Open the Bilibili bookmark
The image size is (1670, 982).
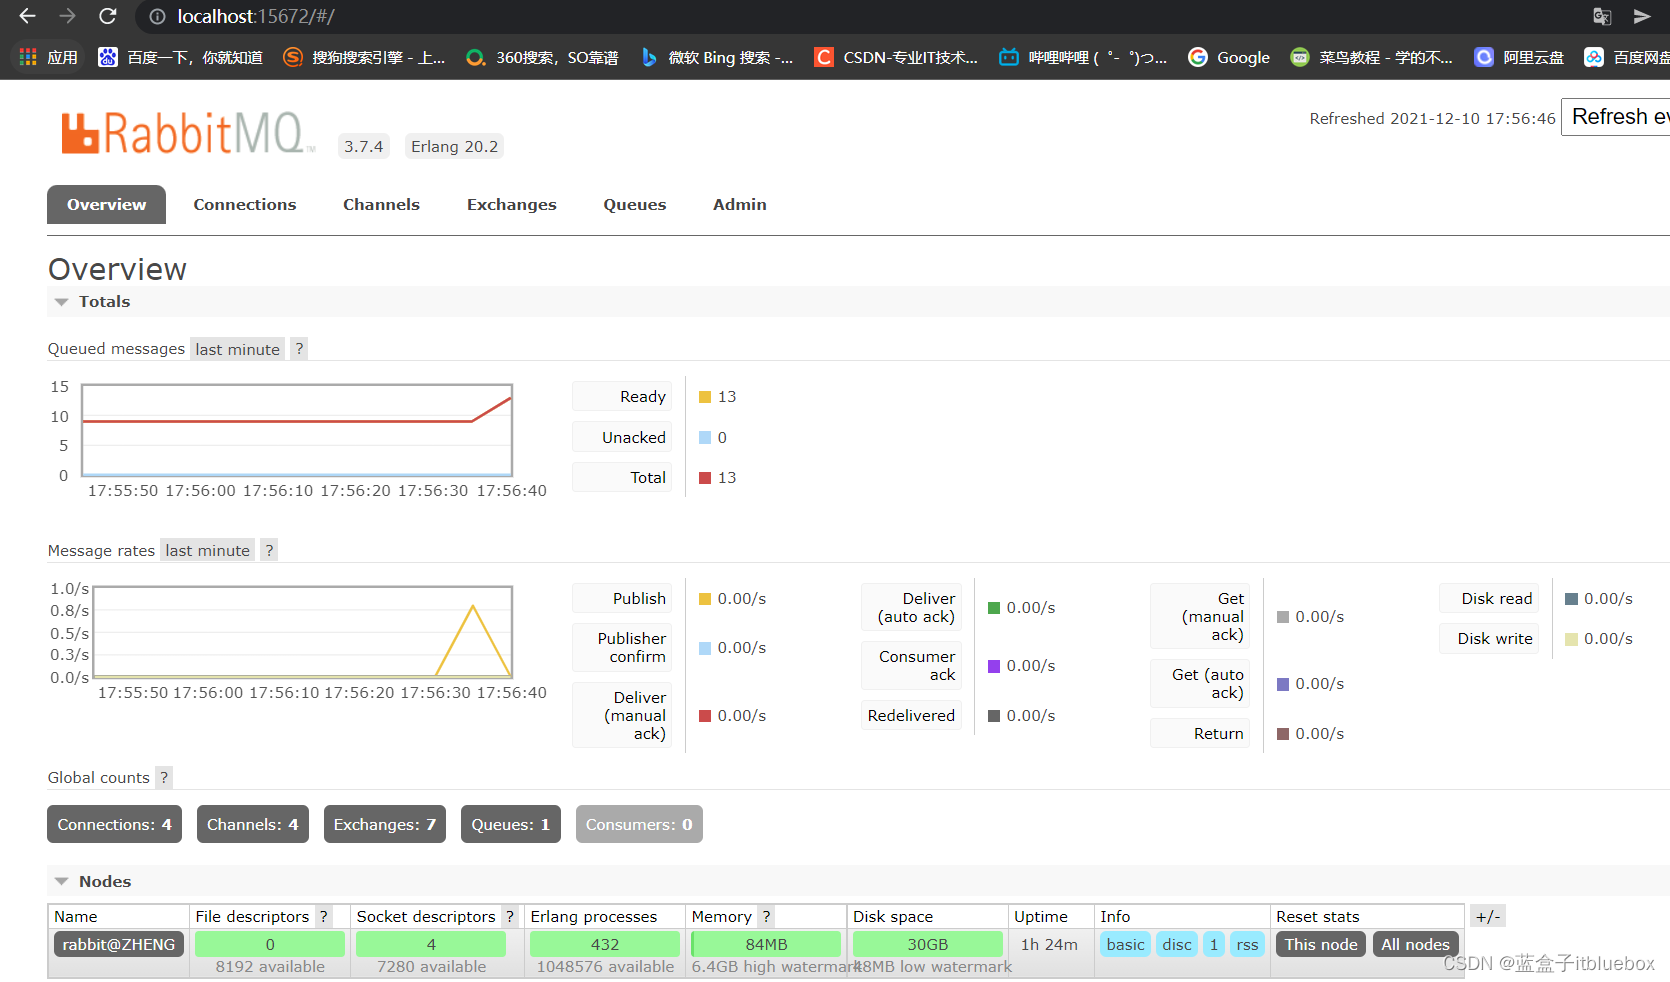[1083, 57]
